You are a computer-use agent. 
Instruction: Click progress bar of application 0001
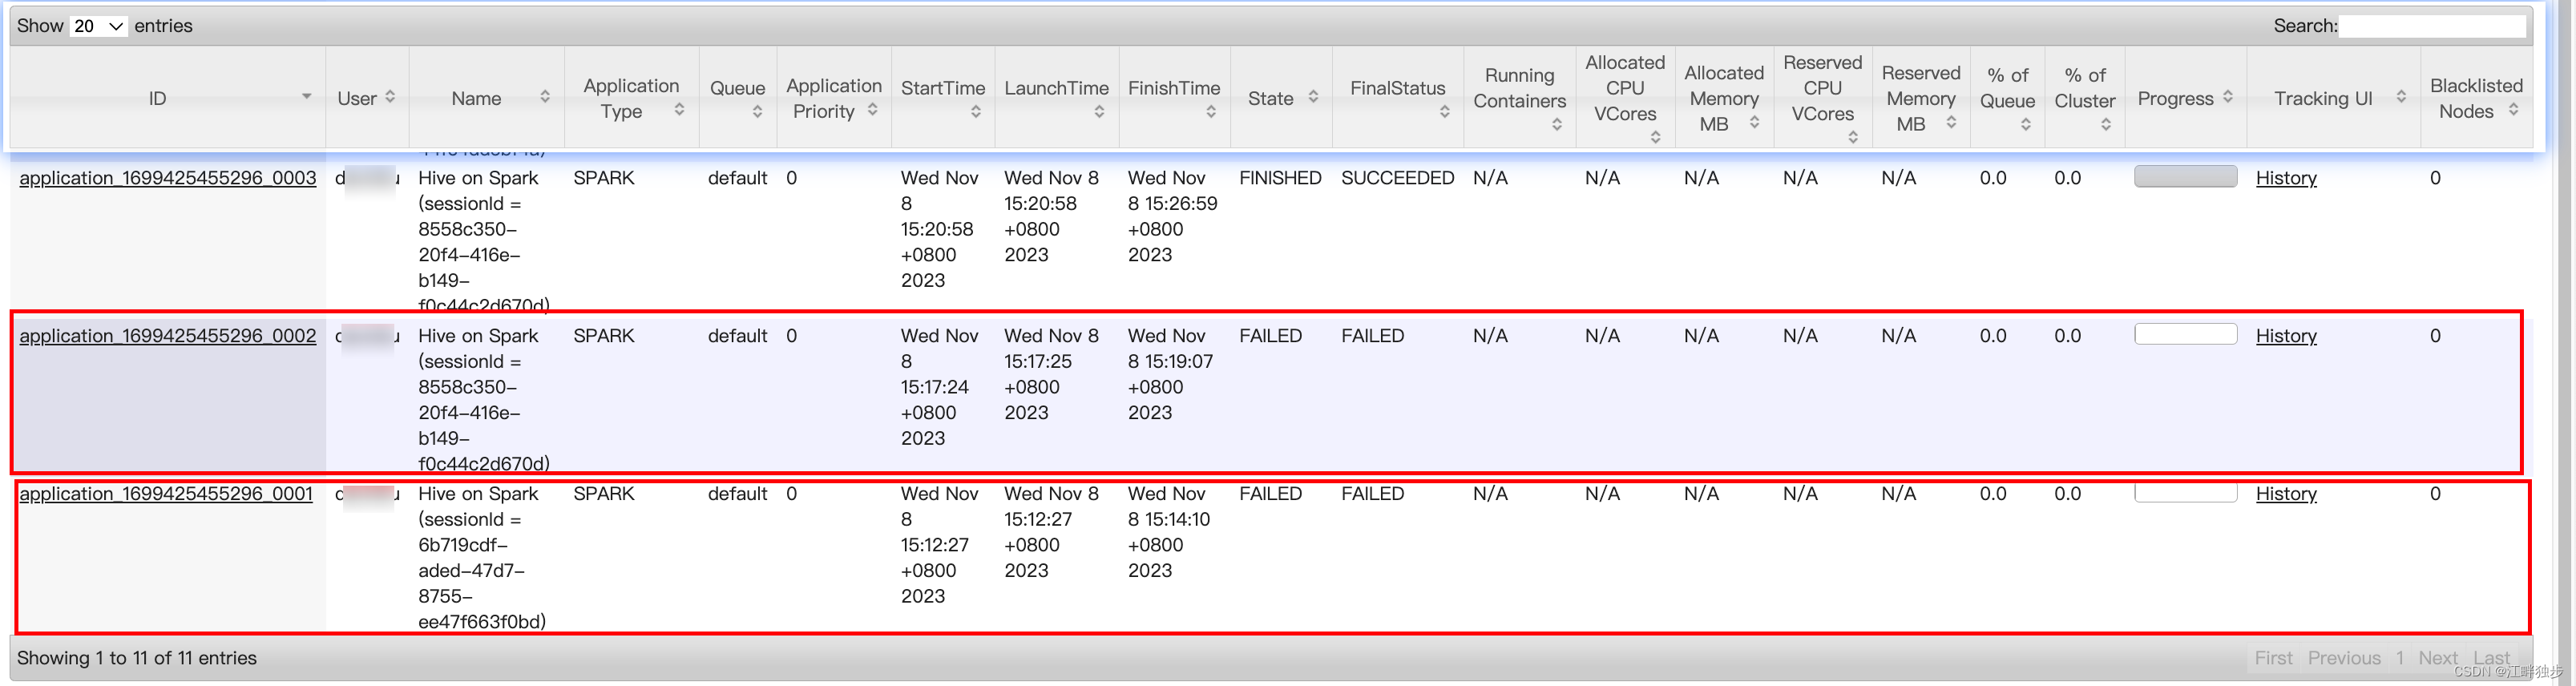(2185, 493)
